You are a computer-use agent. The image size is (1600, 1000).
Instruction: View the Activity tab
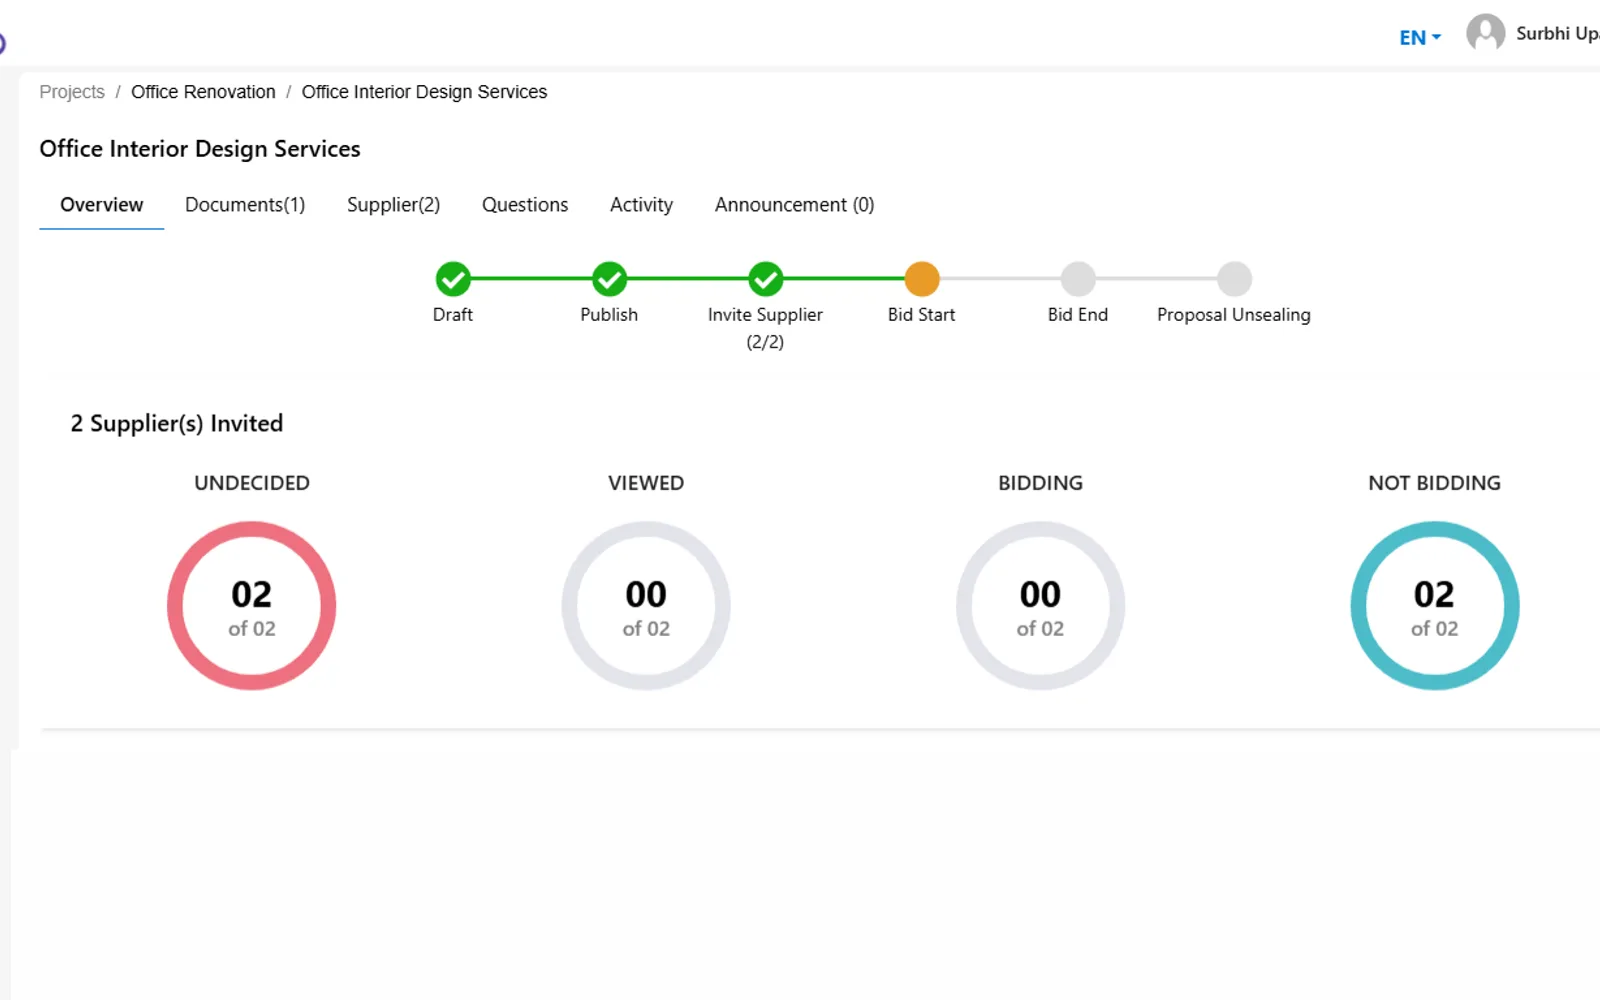pos(641,205)
